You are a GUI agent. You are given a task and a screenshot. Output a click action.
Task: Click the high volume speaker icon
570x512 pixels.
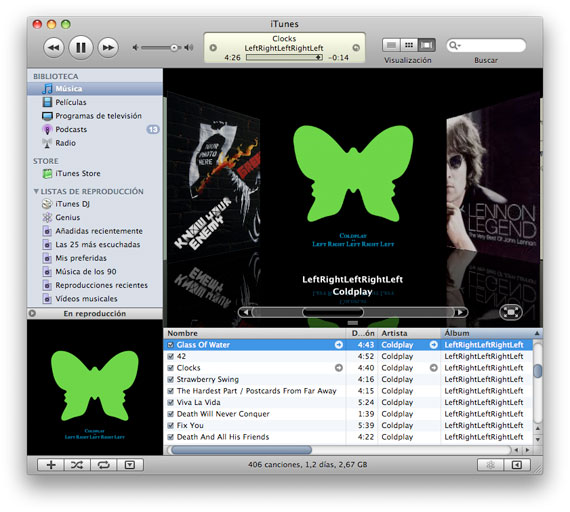pyautogui.click(x=189, y=48)
